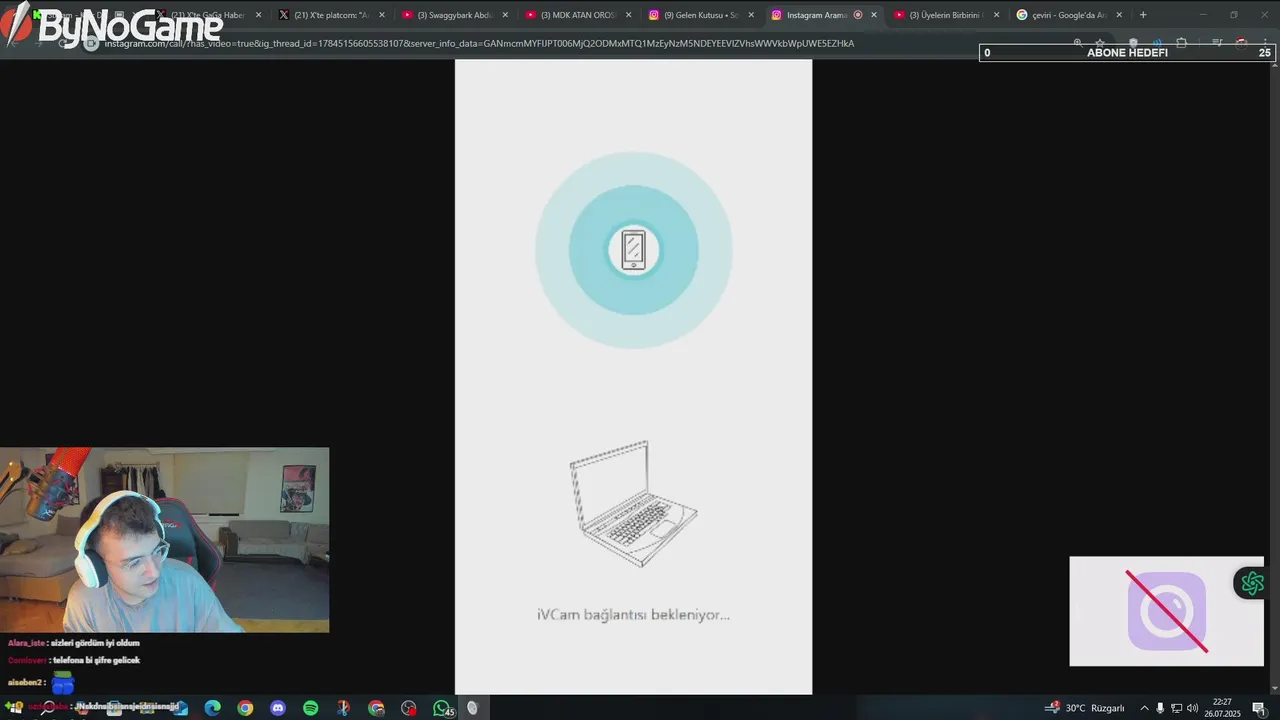Close the Üyelerin Birbirini tab
1280x720 pixels.
[x=996, y=15]
